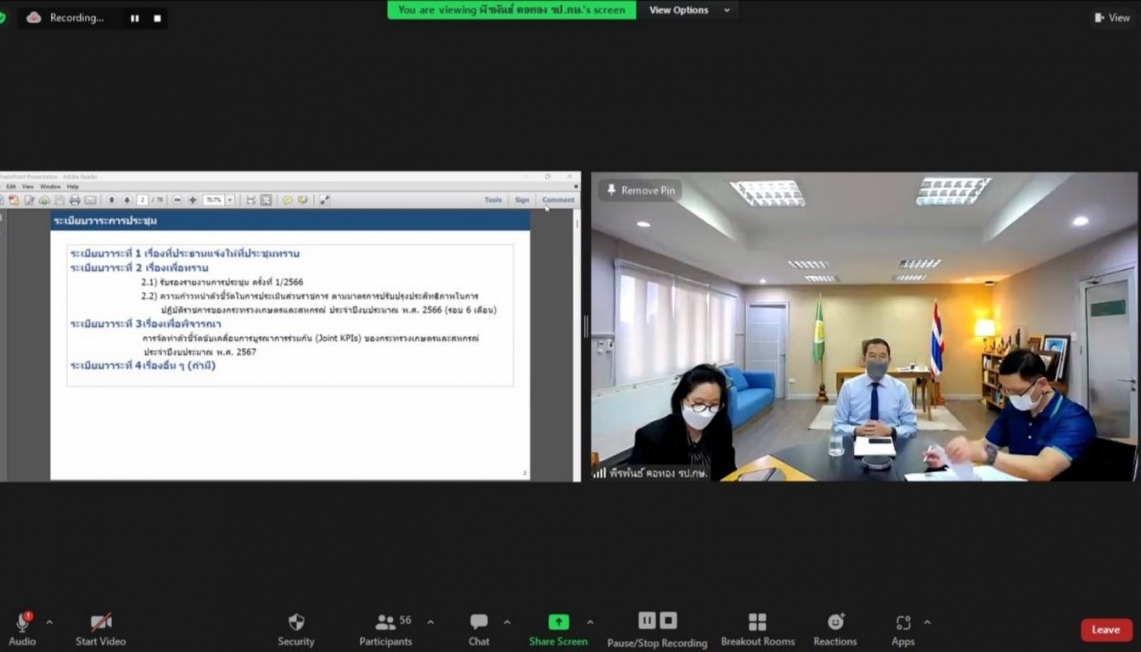Screen dimensions: 1141x652
Task: Click the Fit Width scrolling icon
Action: click(250, 200)
